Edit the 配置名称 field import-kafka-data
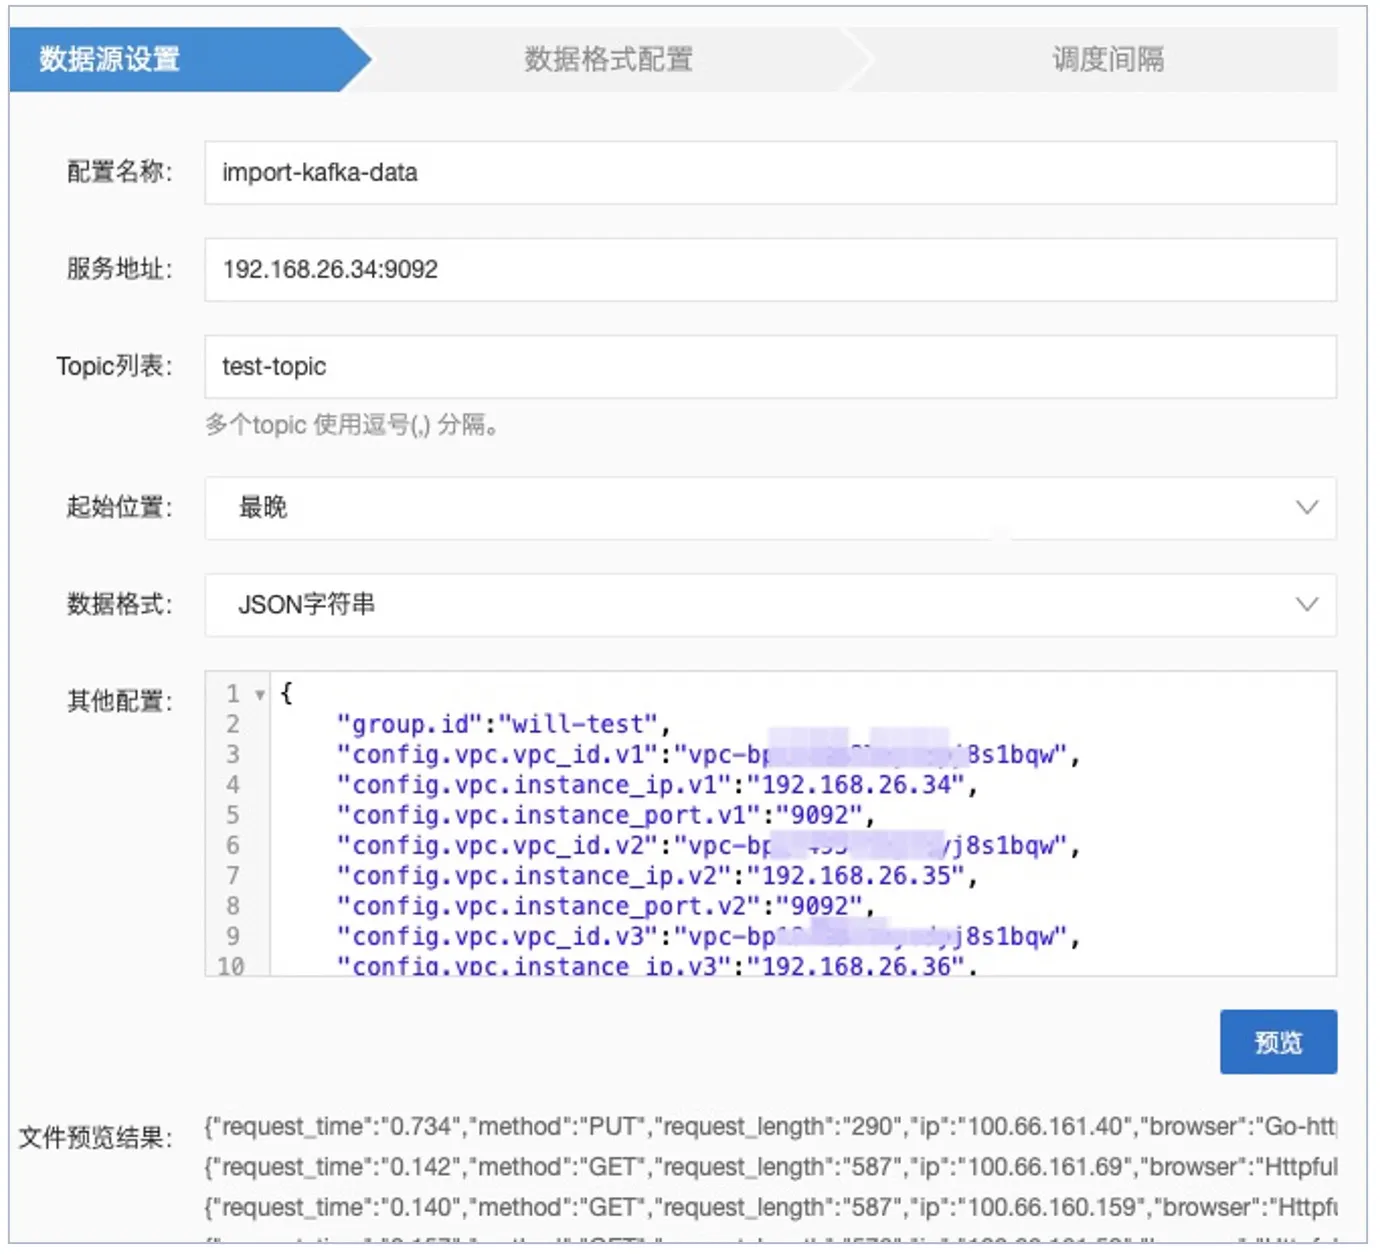This screenshot has height=1254, width=1380. click(x=770, y=173)
